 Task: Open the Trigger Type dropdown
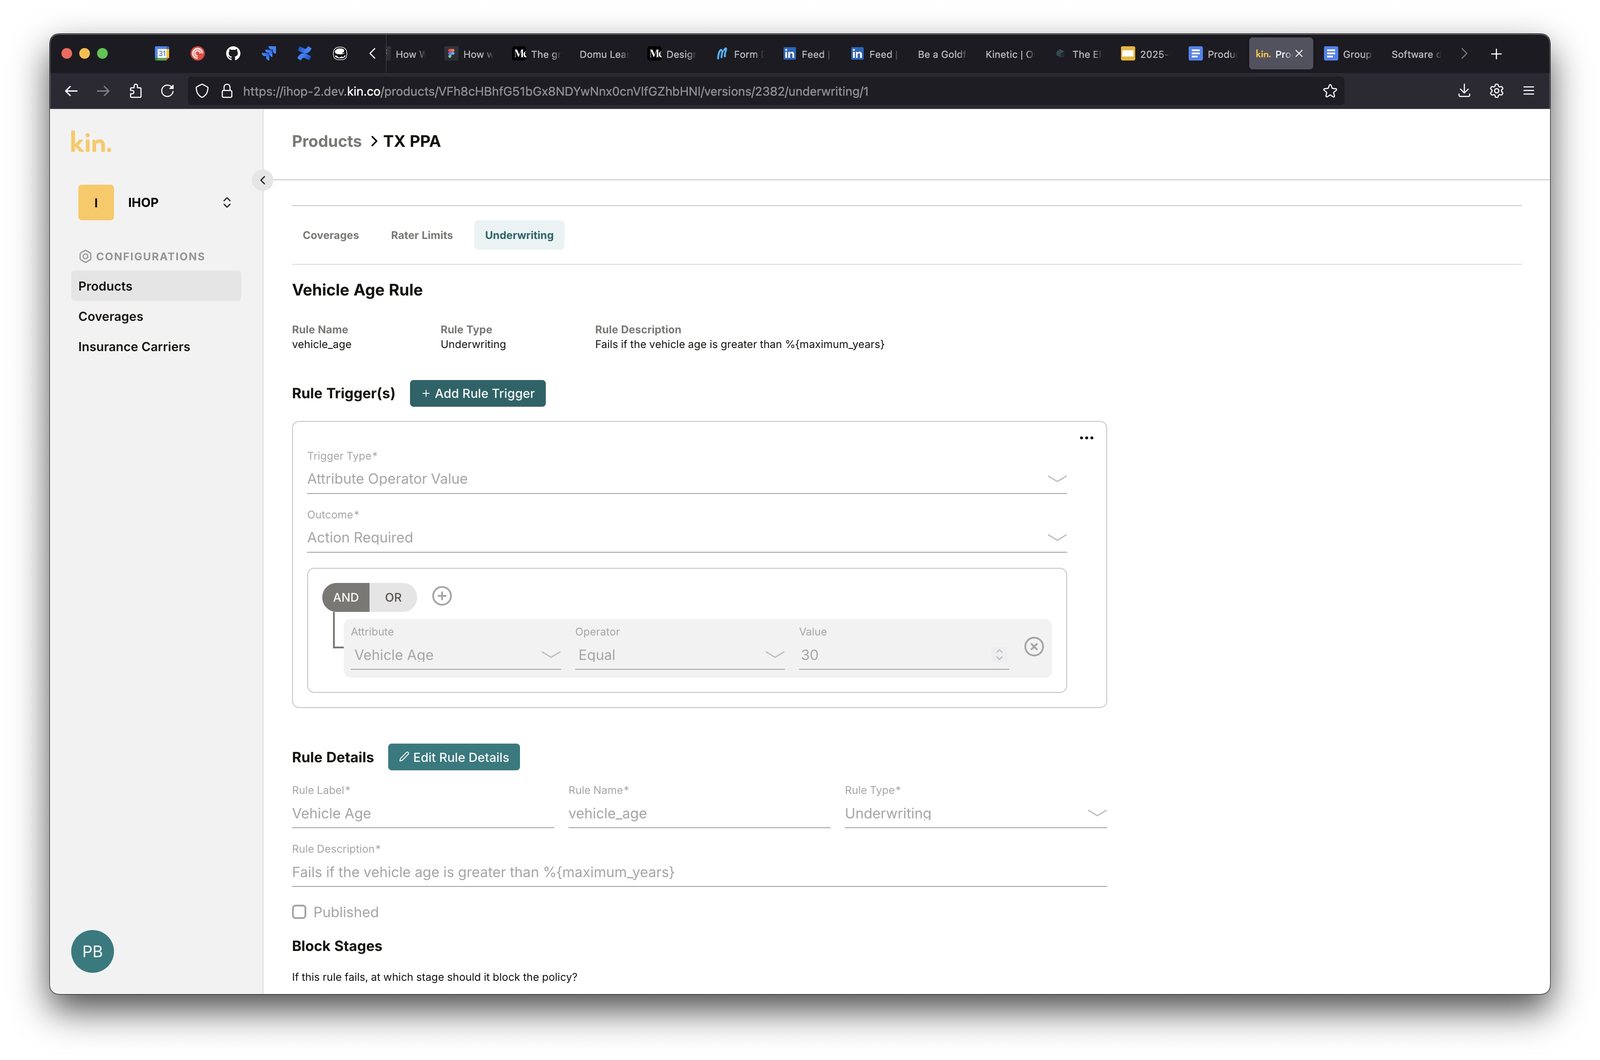pyautogui.click(x=687, y=479)
